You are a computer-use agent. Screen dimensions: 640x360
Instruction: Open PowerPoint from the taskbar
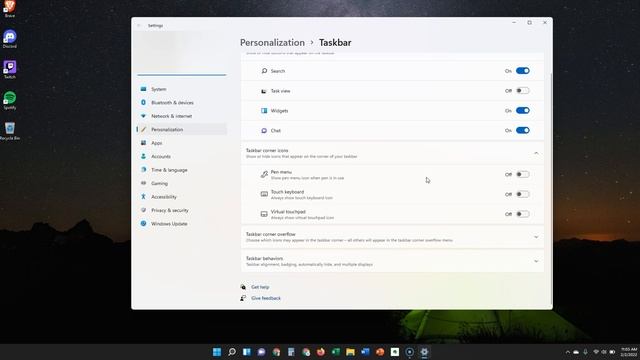pyautogui.click(x=380, y=352)
